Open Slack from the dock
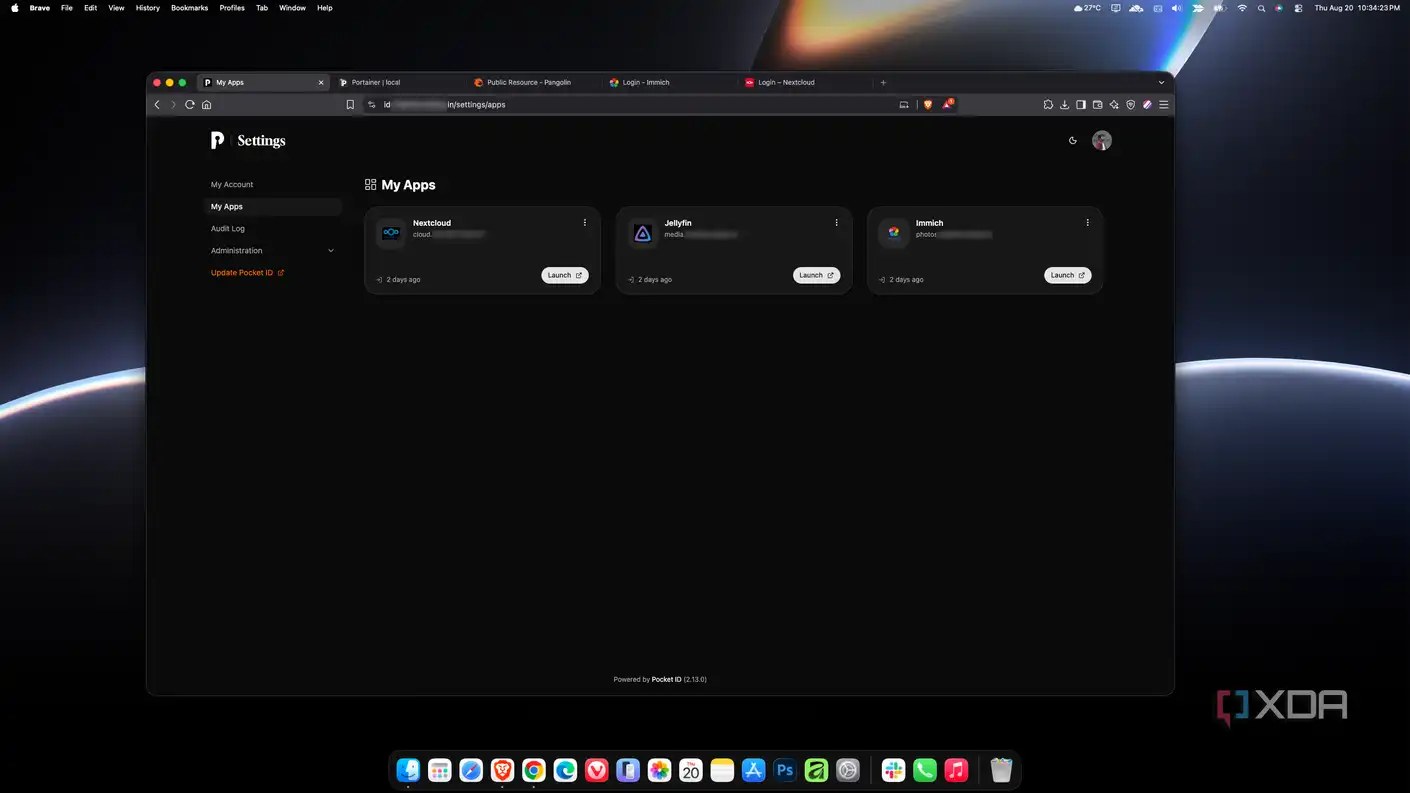 [893, 770]
